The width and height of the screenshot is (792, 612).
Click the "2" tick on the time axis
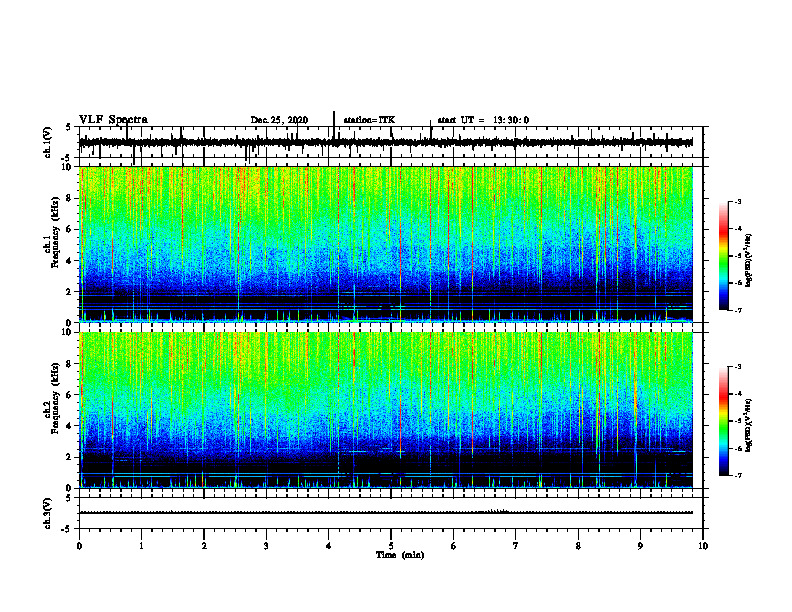tap(204, 546)
